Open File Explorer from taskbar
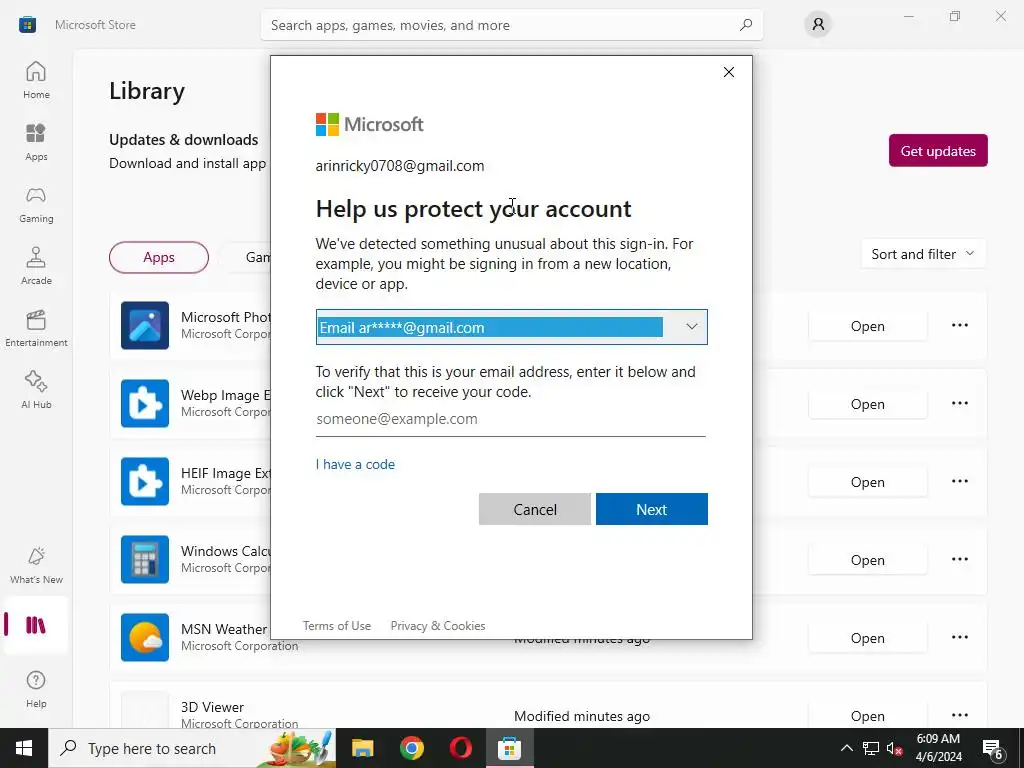Screen dimensions: 1024x768 pos(362,748)
